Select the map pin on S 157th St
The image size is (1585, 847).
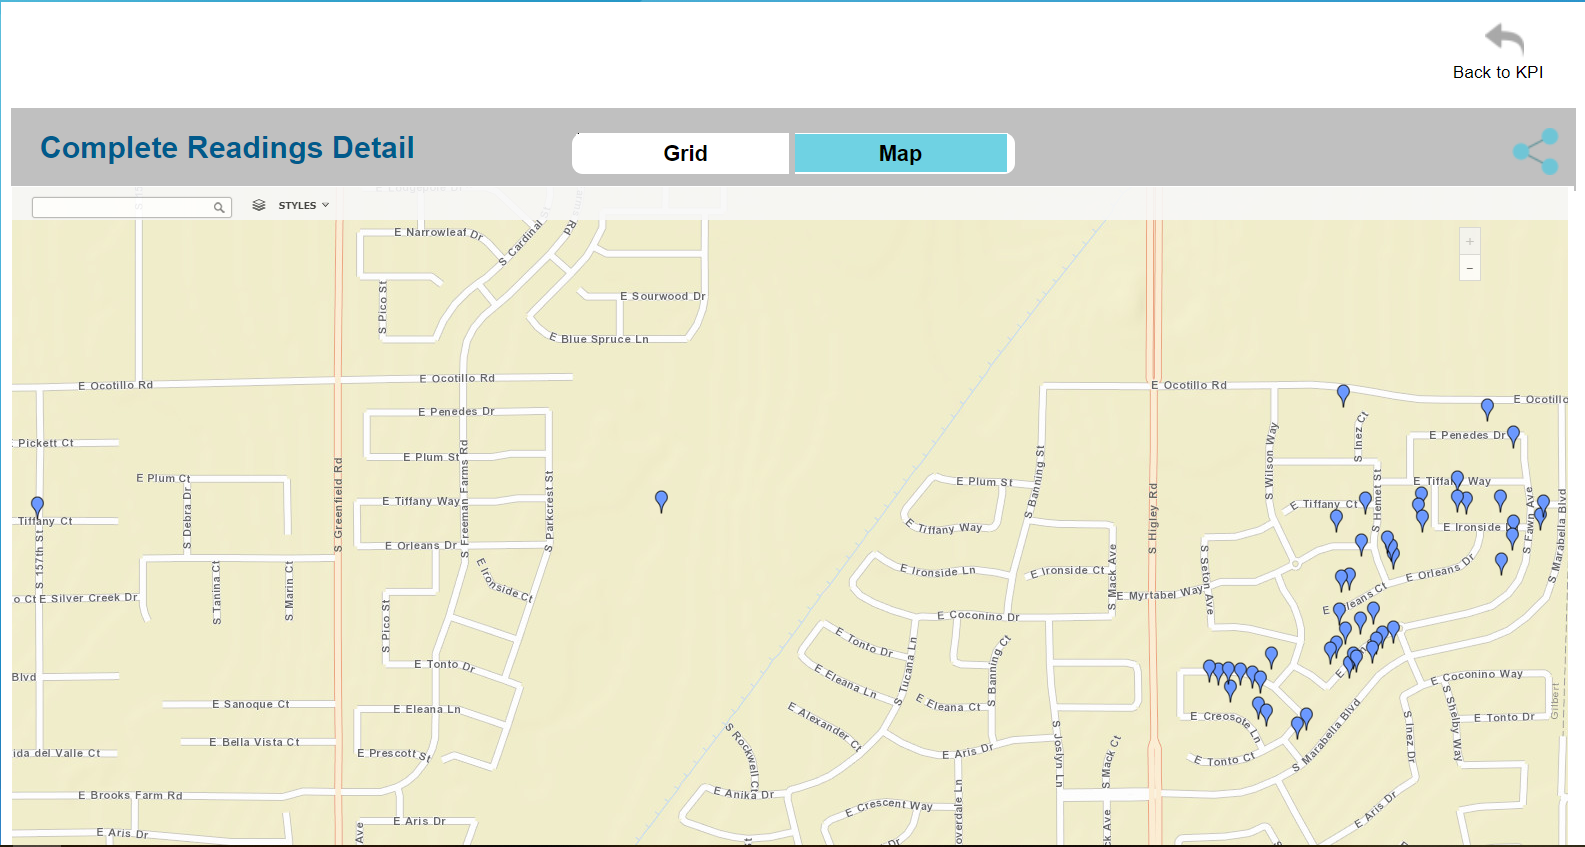click(x=37, y=506)
